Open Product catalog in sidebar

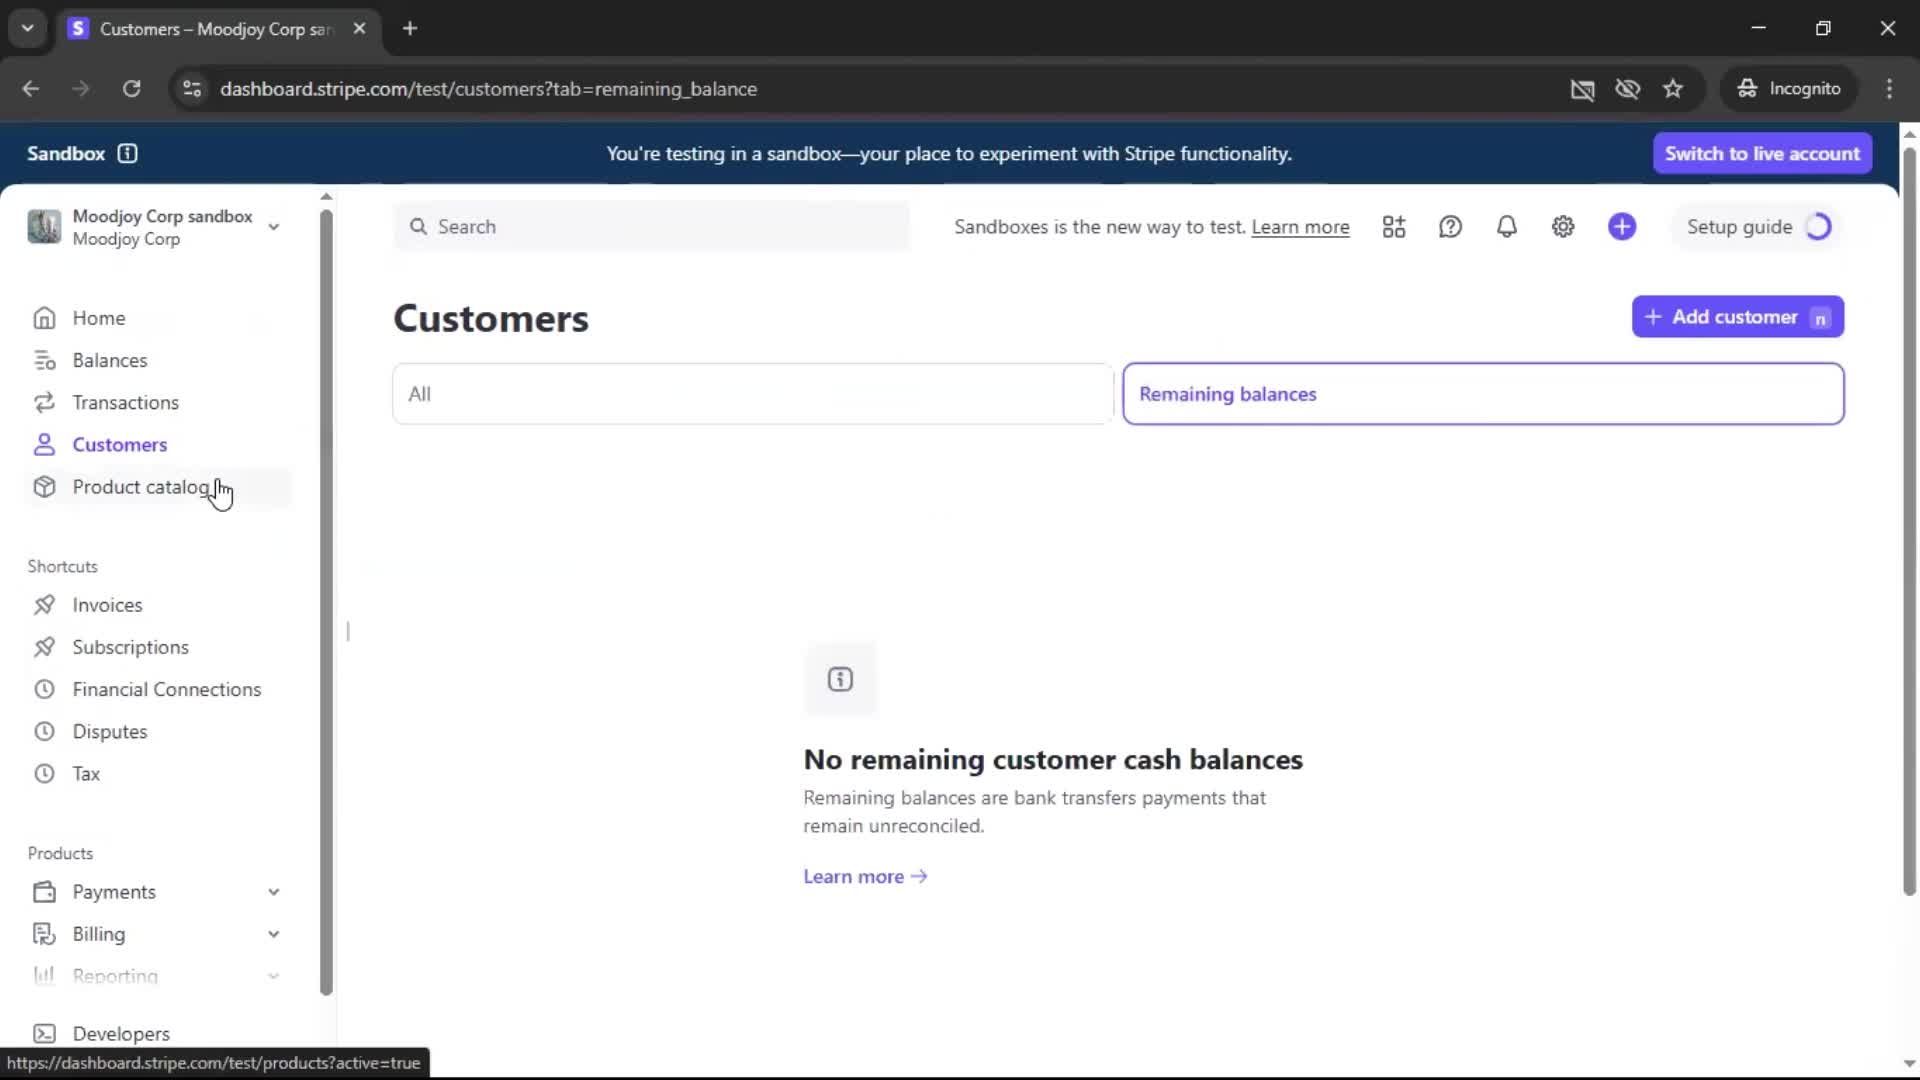click(x=140, y=487)
